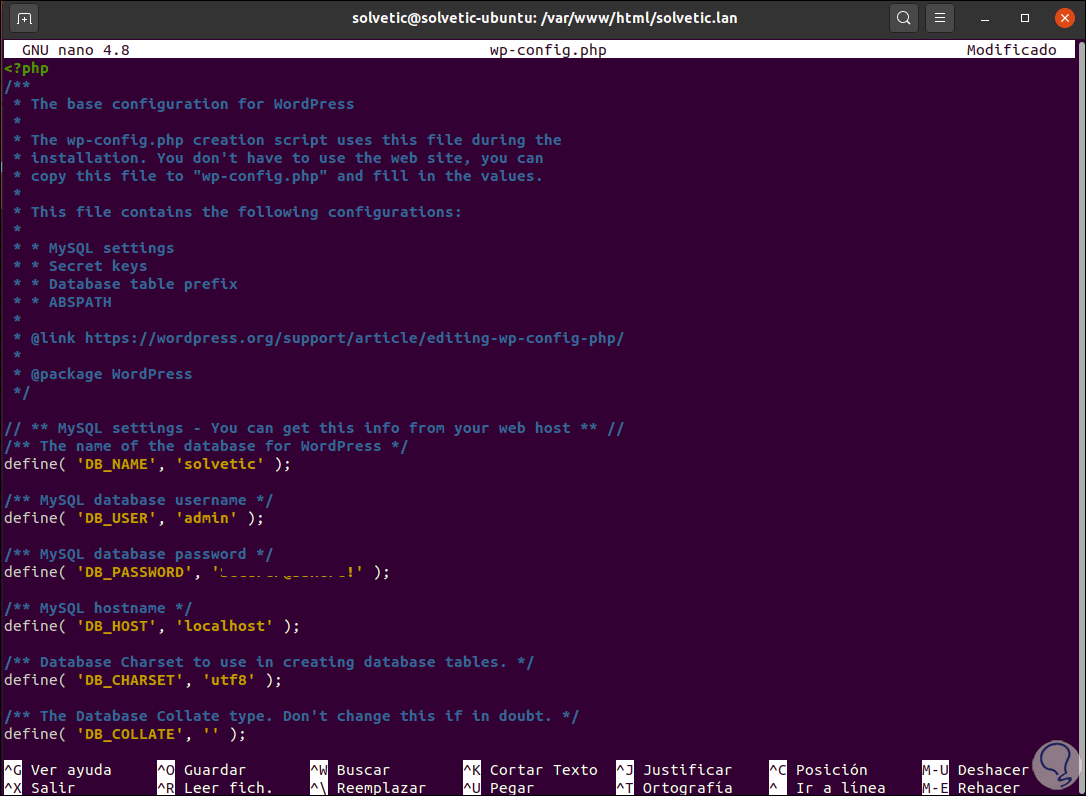Place cursor on the 'utf8' charset value

point(229,680)
